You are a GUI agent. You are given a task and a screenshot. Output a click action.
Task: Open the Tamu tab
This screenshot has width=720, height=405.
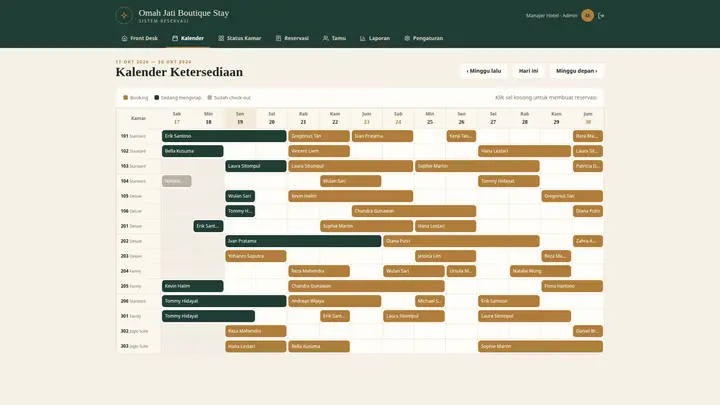pyautogui.click(x=334, y=38)
